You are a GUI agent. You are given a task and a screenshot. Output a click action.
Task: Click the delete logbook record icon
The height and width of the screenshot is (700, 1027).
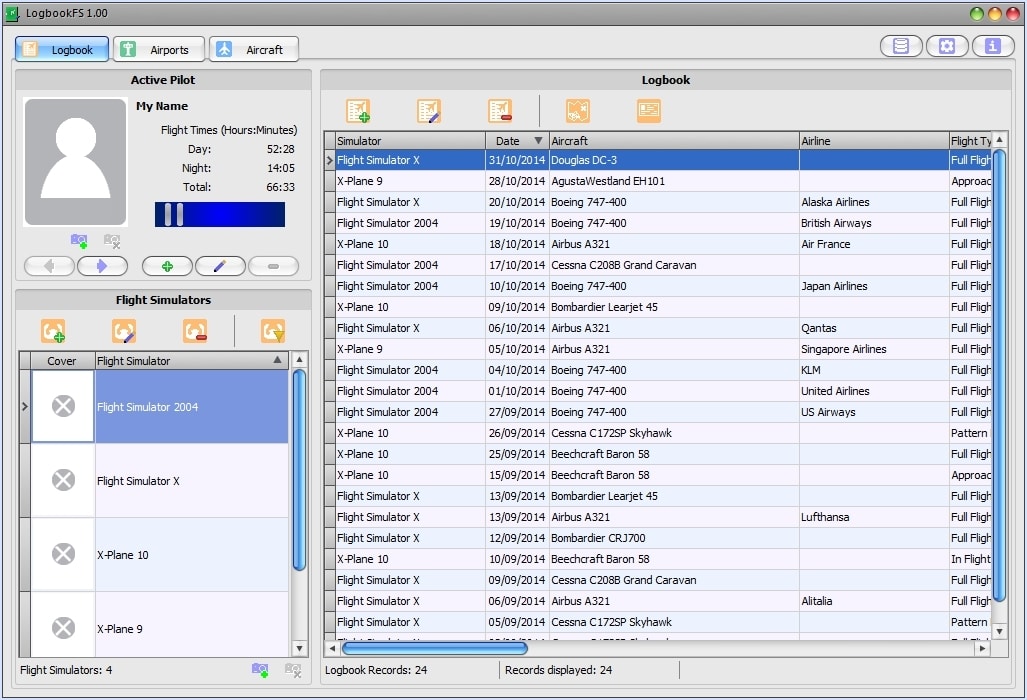pyautogui.click(x=500, y=111)
